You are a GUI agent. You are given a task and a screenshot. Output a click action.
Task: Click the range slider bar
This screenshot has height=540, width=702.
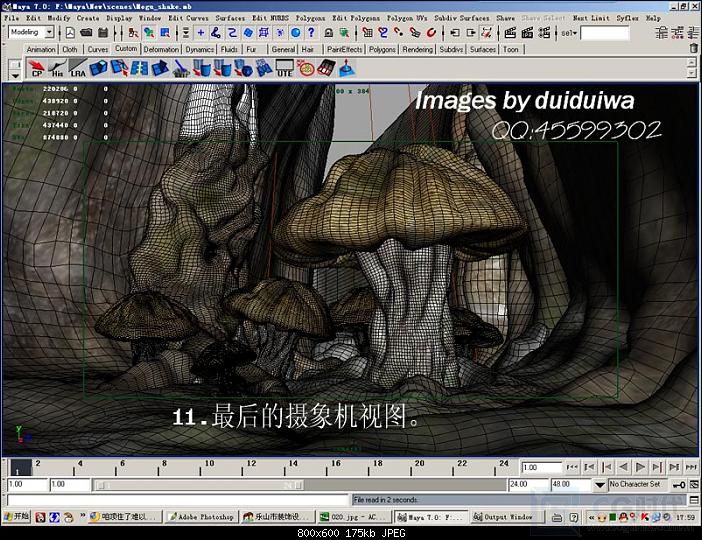[x=198, y=485]
